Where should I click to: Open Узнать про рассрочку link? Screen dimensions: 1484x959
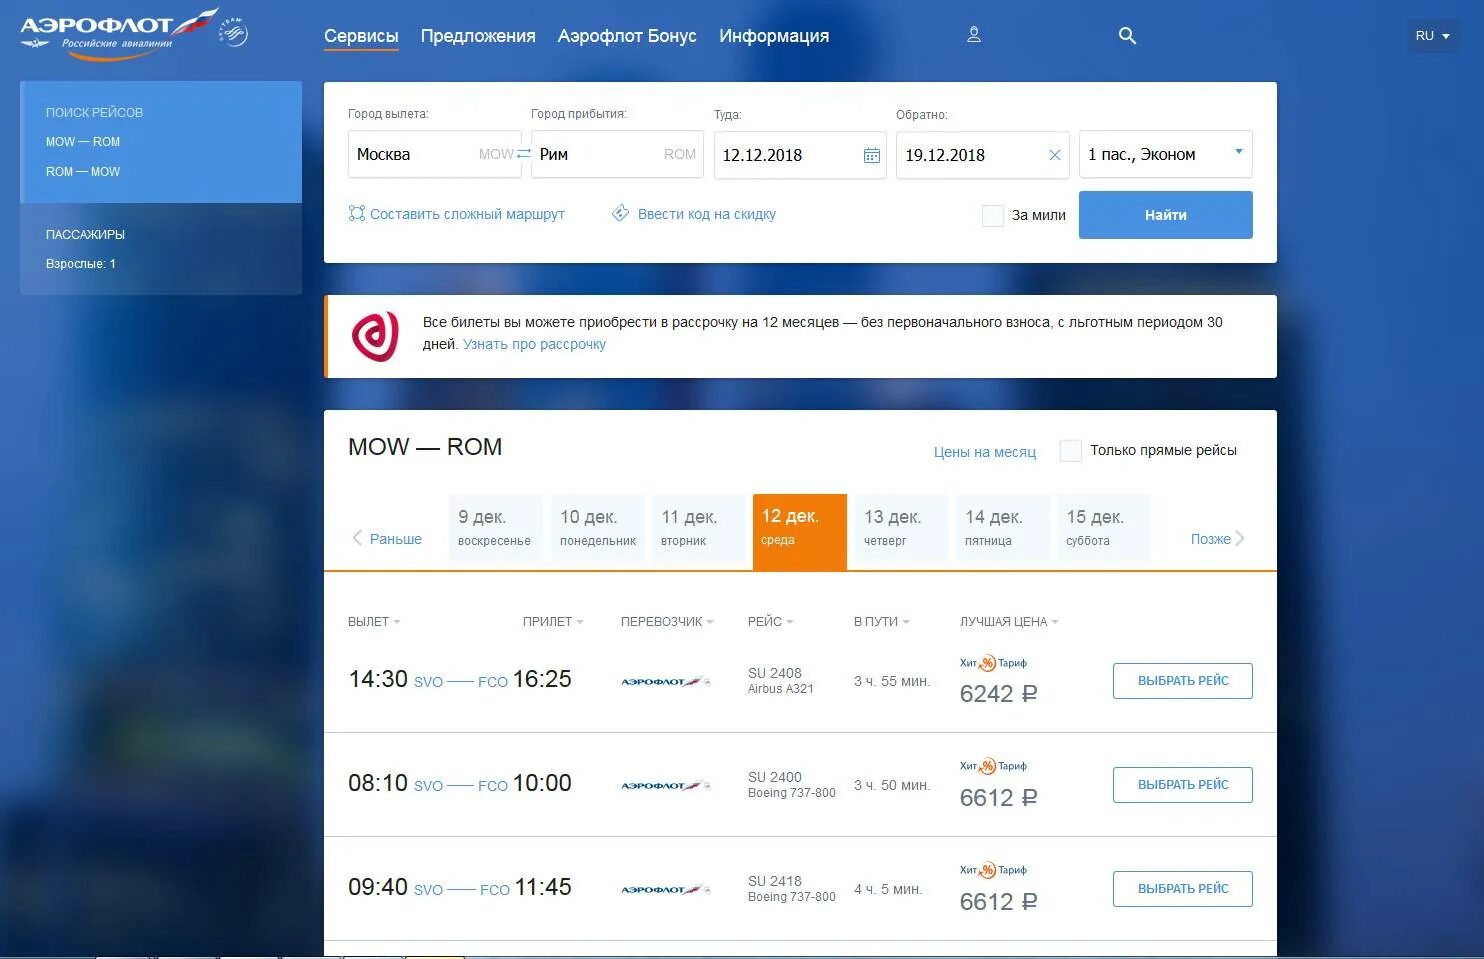534,344
